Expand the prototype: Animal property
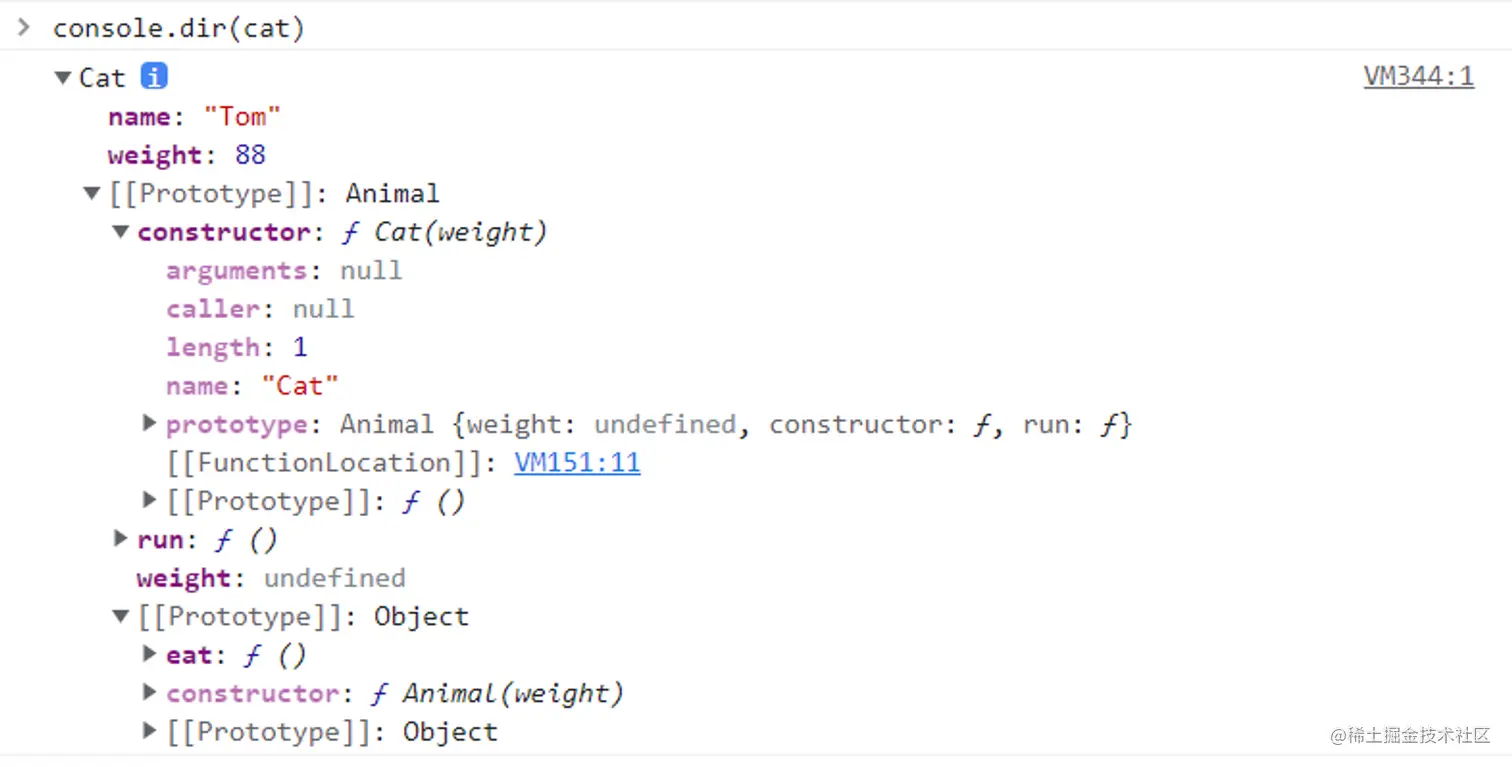The image size is (1512, 767). [x=150, y=424]
